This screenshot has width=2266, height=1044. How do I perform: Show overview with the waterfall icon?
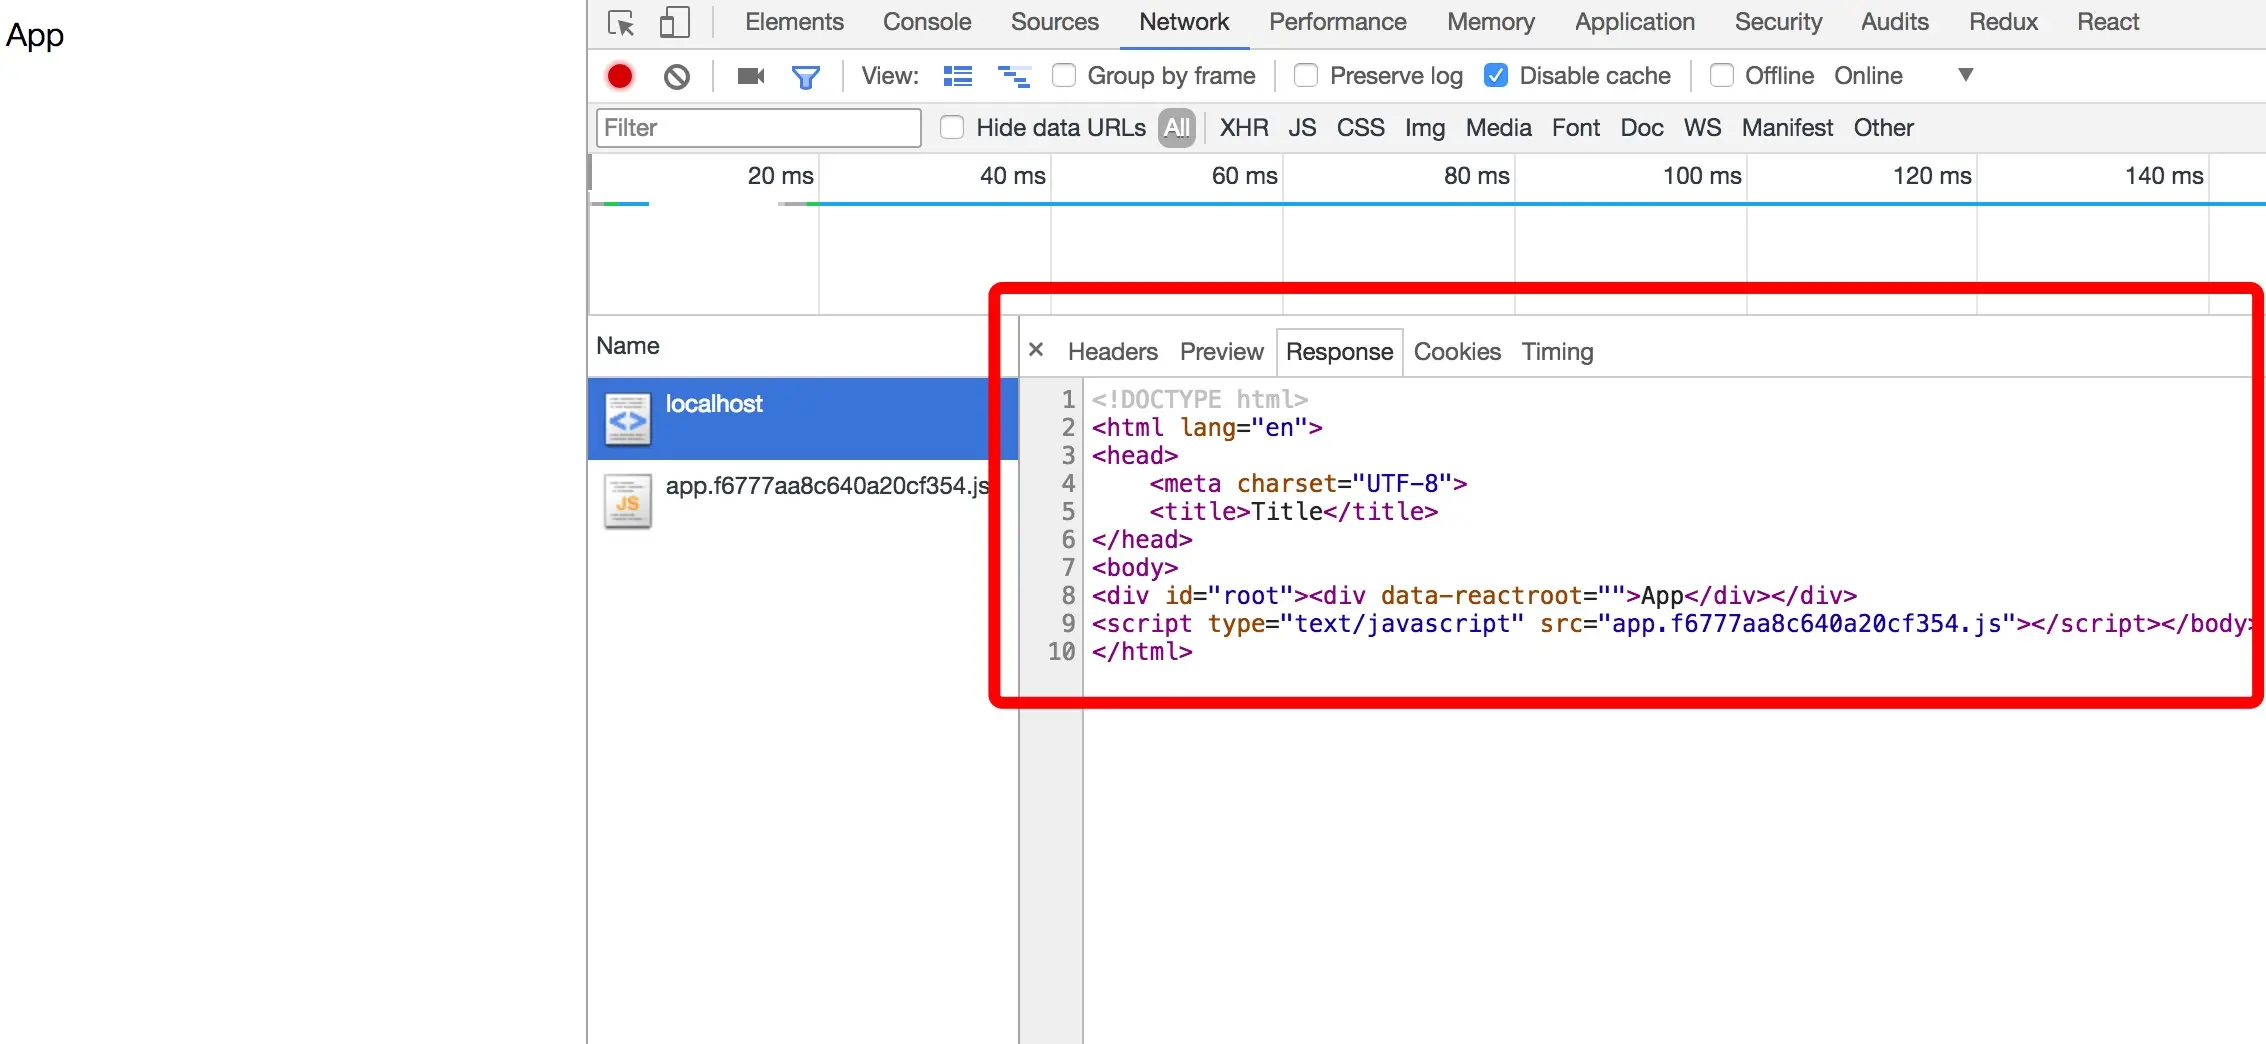pos(1014,76)
